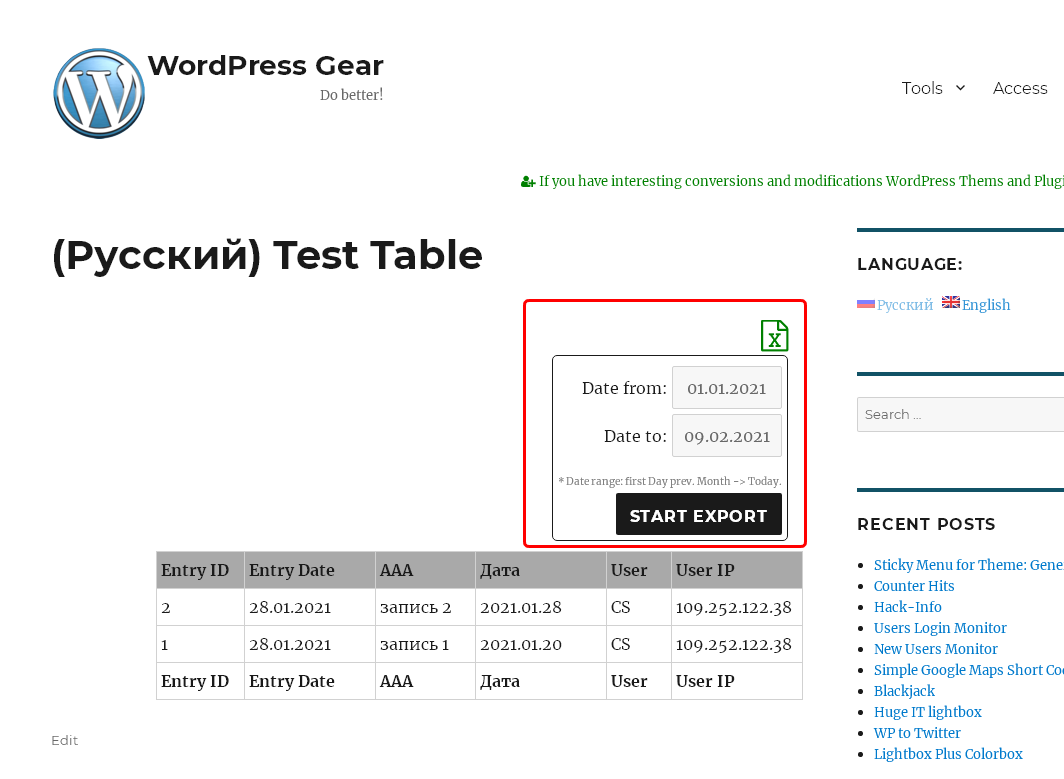
Task: Click the date range note text
Action: (670, 481)
